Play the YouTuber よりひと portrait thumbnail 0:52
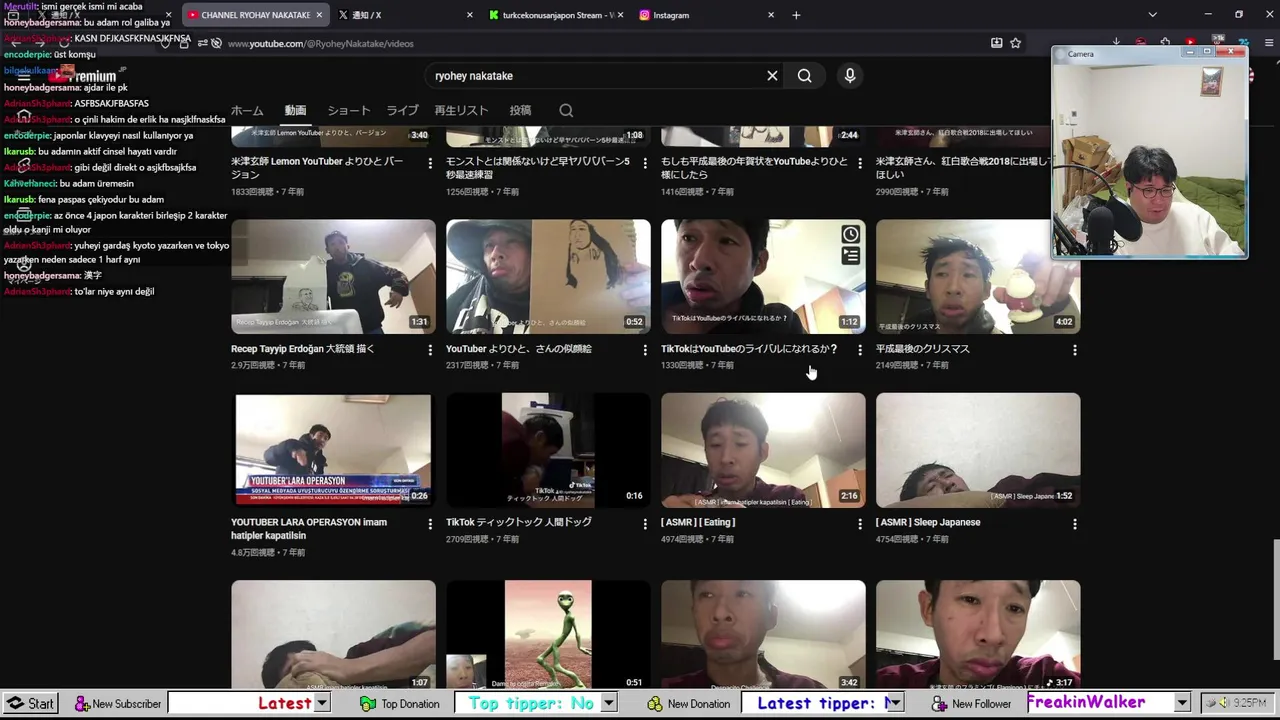This screenshot has width=1280, height=720. pos(548,276)
